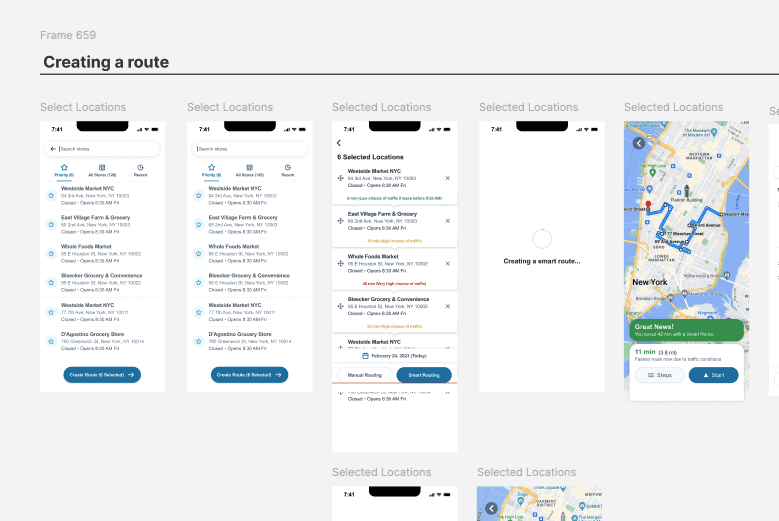Screen dimensions: 779x521
Task: Toggle star for Bleecker Grocery & Convenience, 6-selected frame
Action: pyautogui.click(x=51, y=283)
